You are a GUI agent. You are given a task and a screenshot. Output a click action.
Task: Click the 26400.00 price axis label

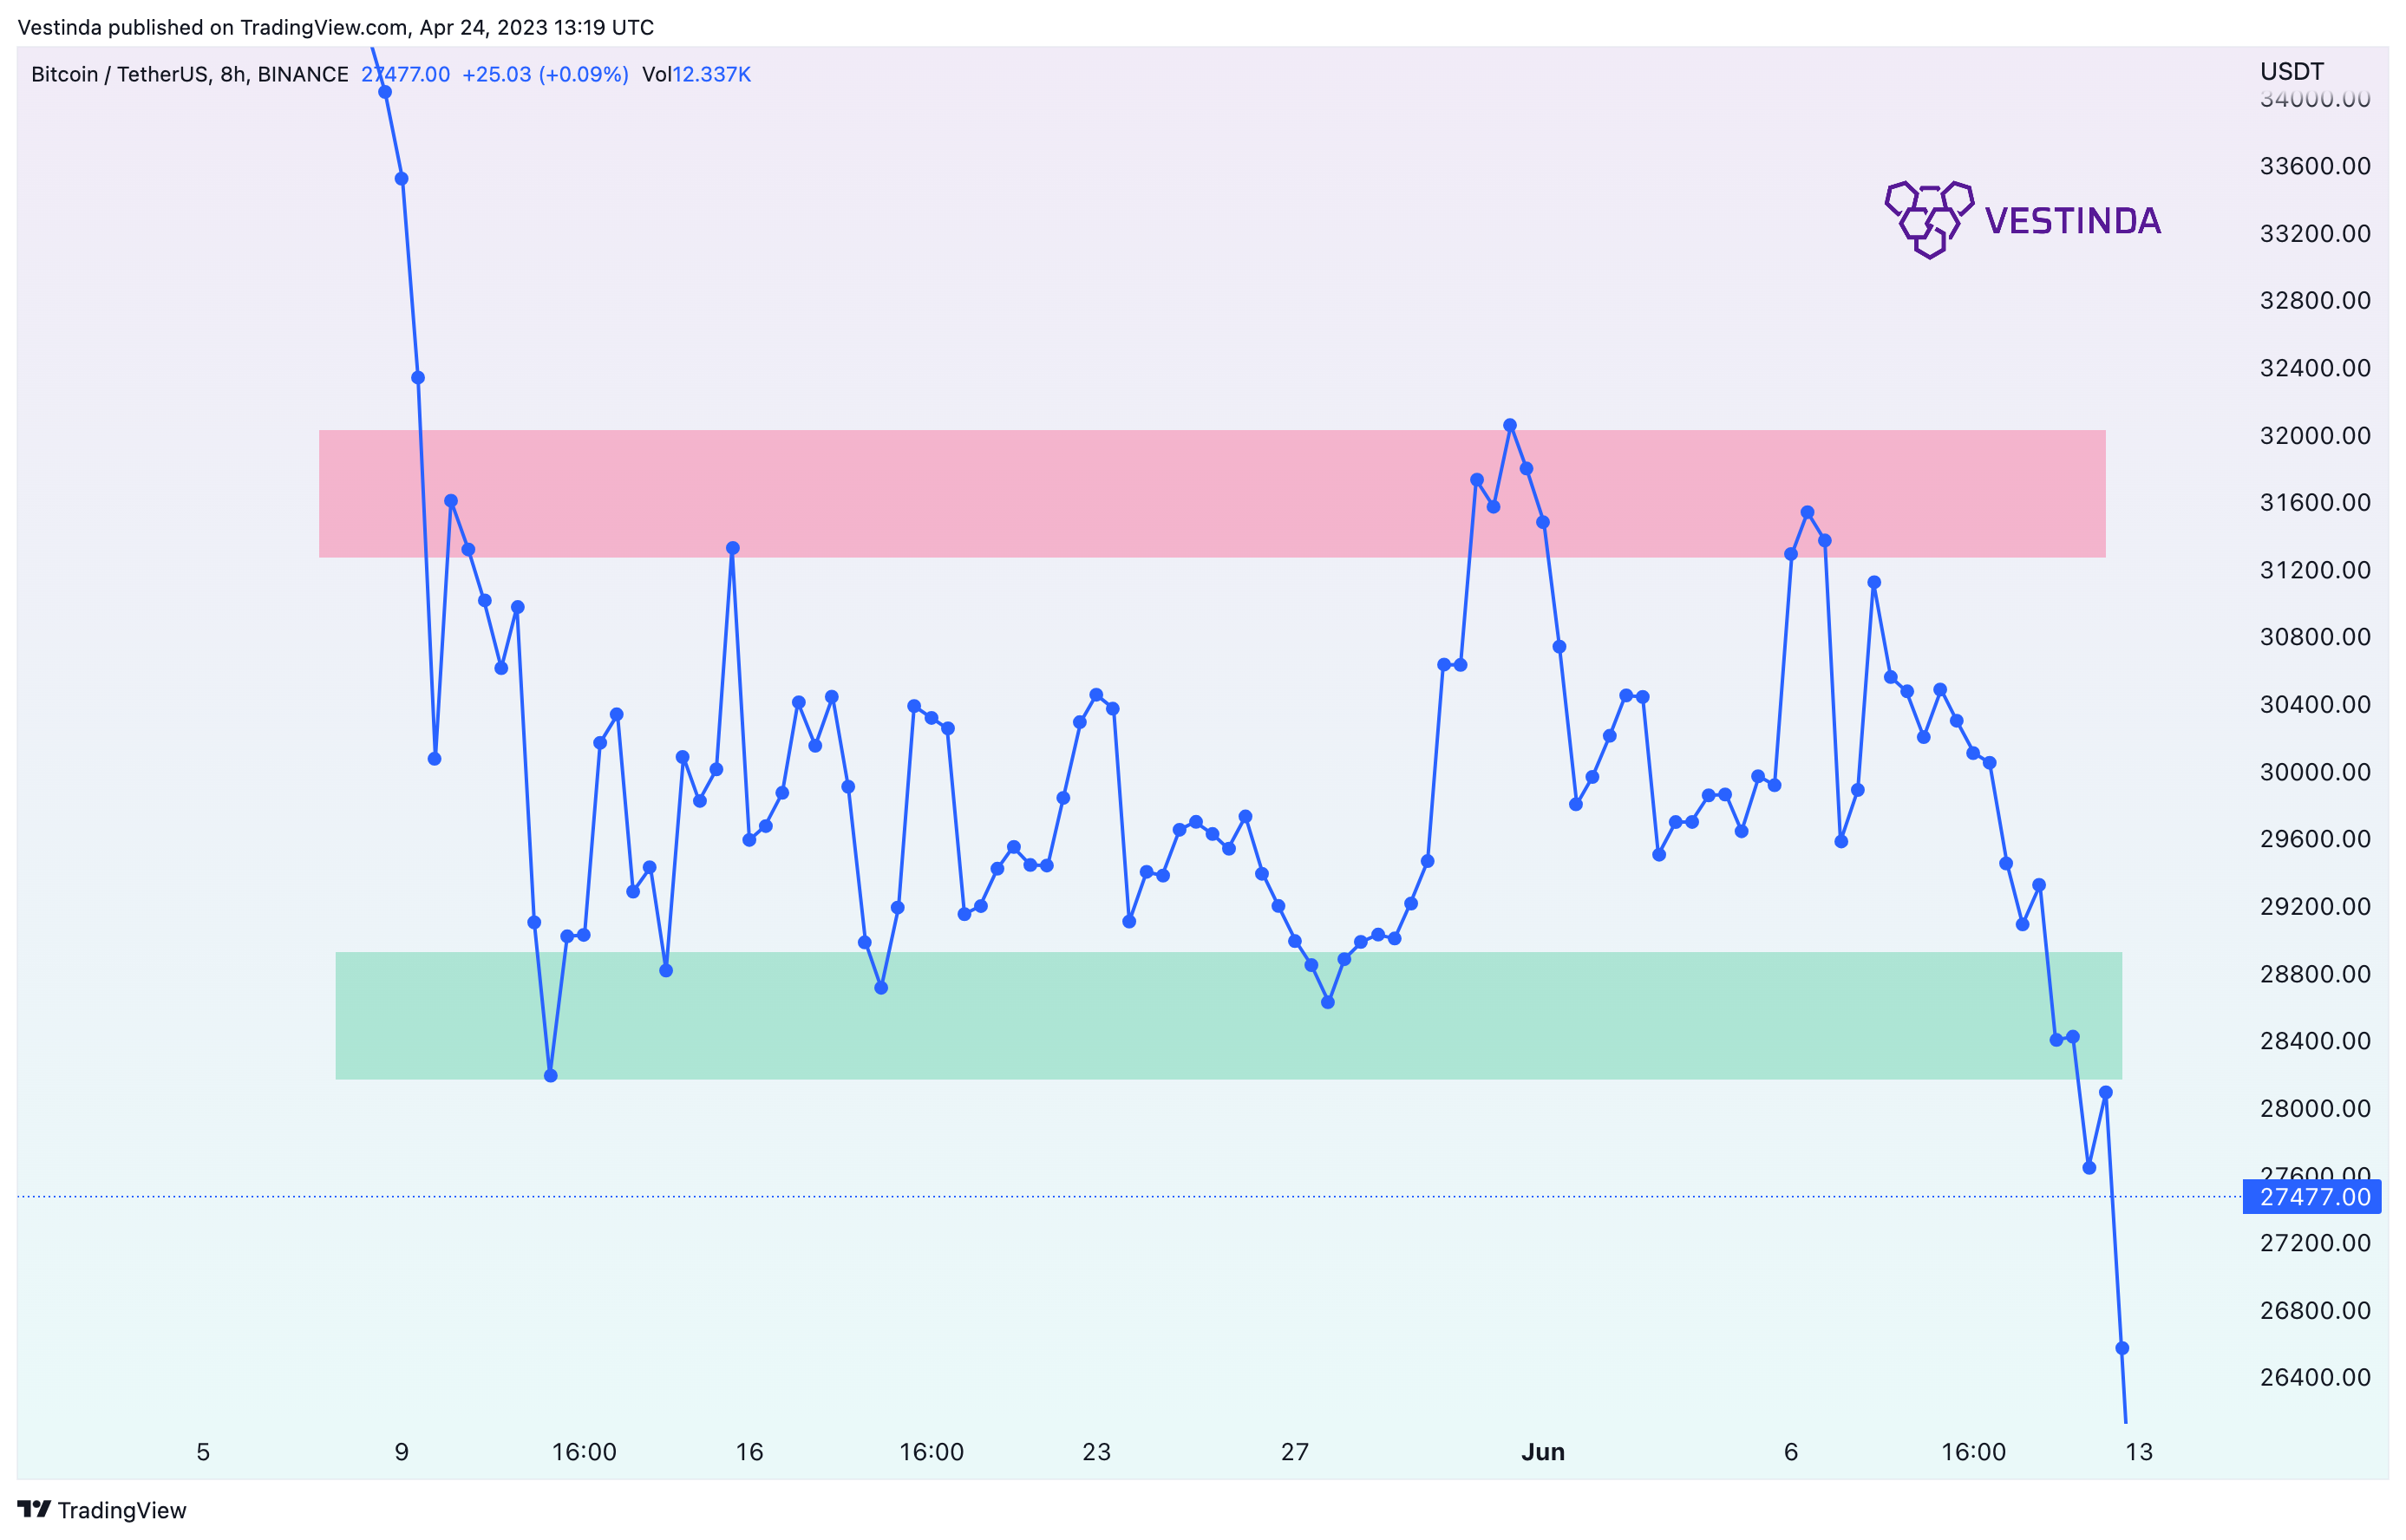click(x=2314, y=1377)
